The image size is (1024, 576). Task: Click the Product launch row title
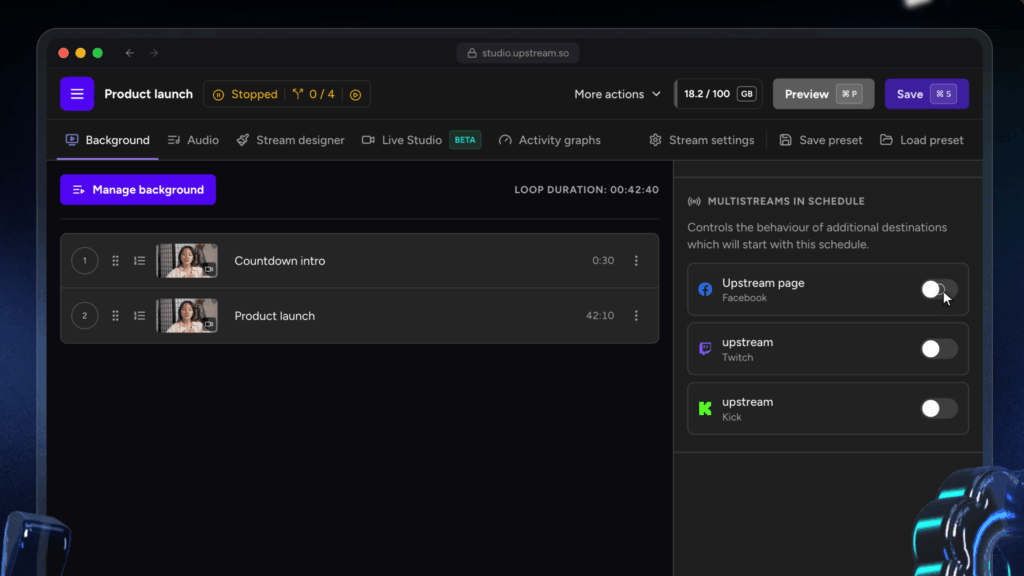[274, 315]
